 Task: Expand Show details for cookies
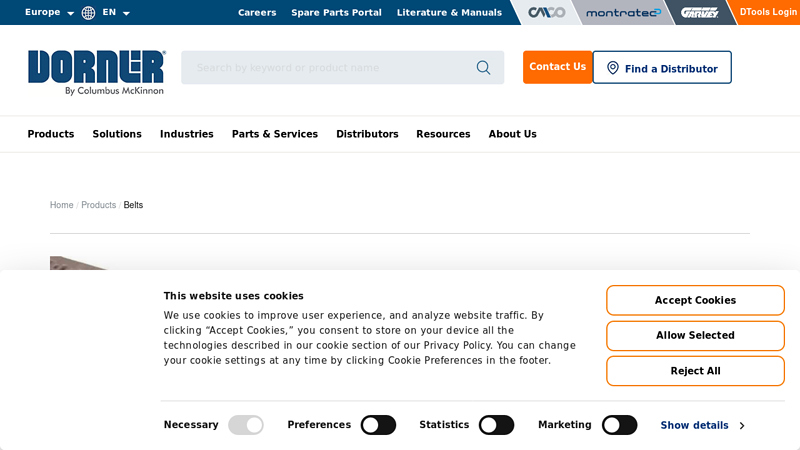pos(701,425)
